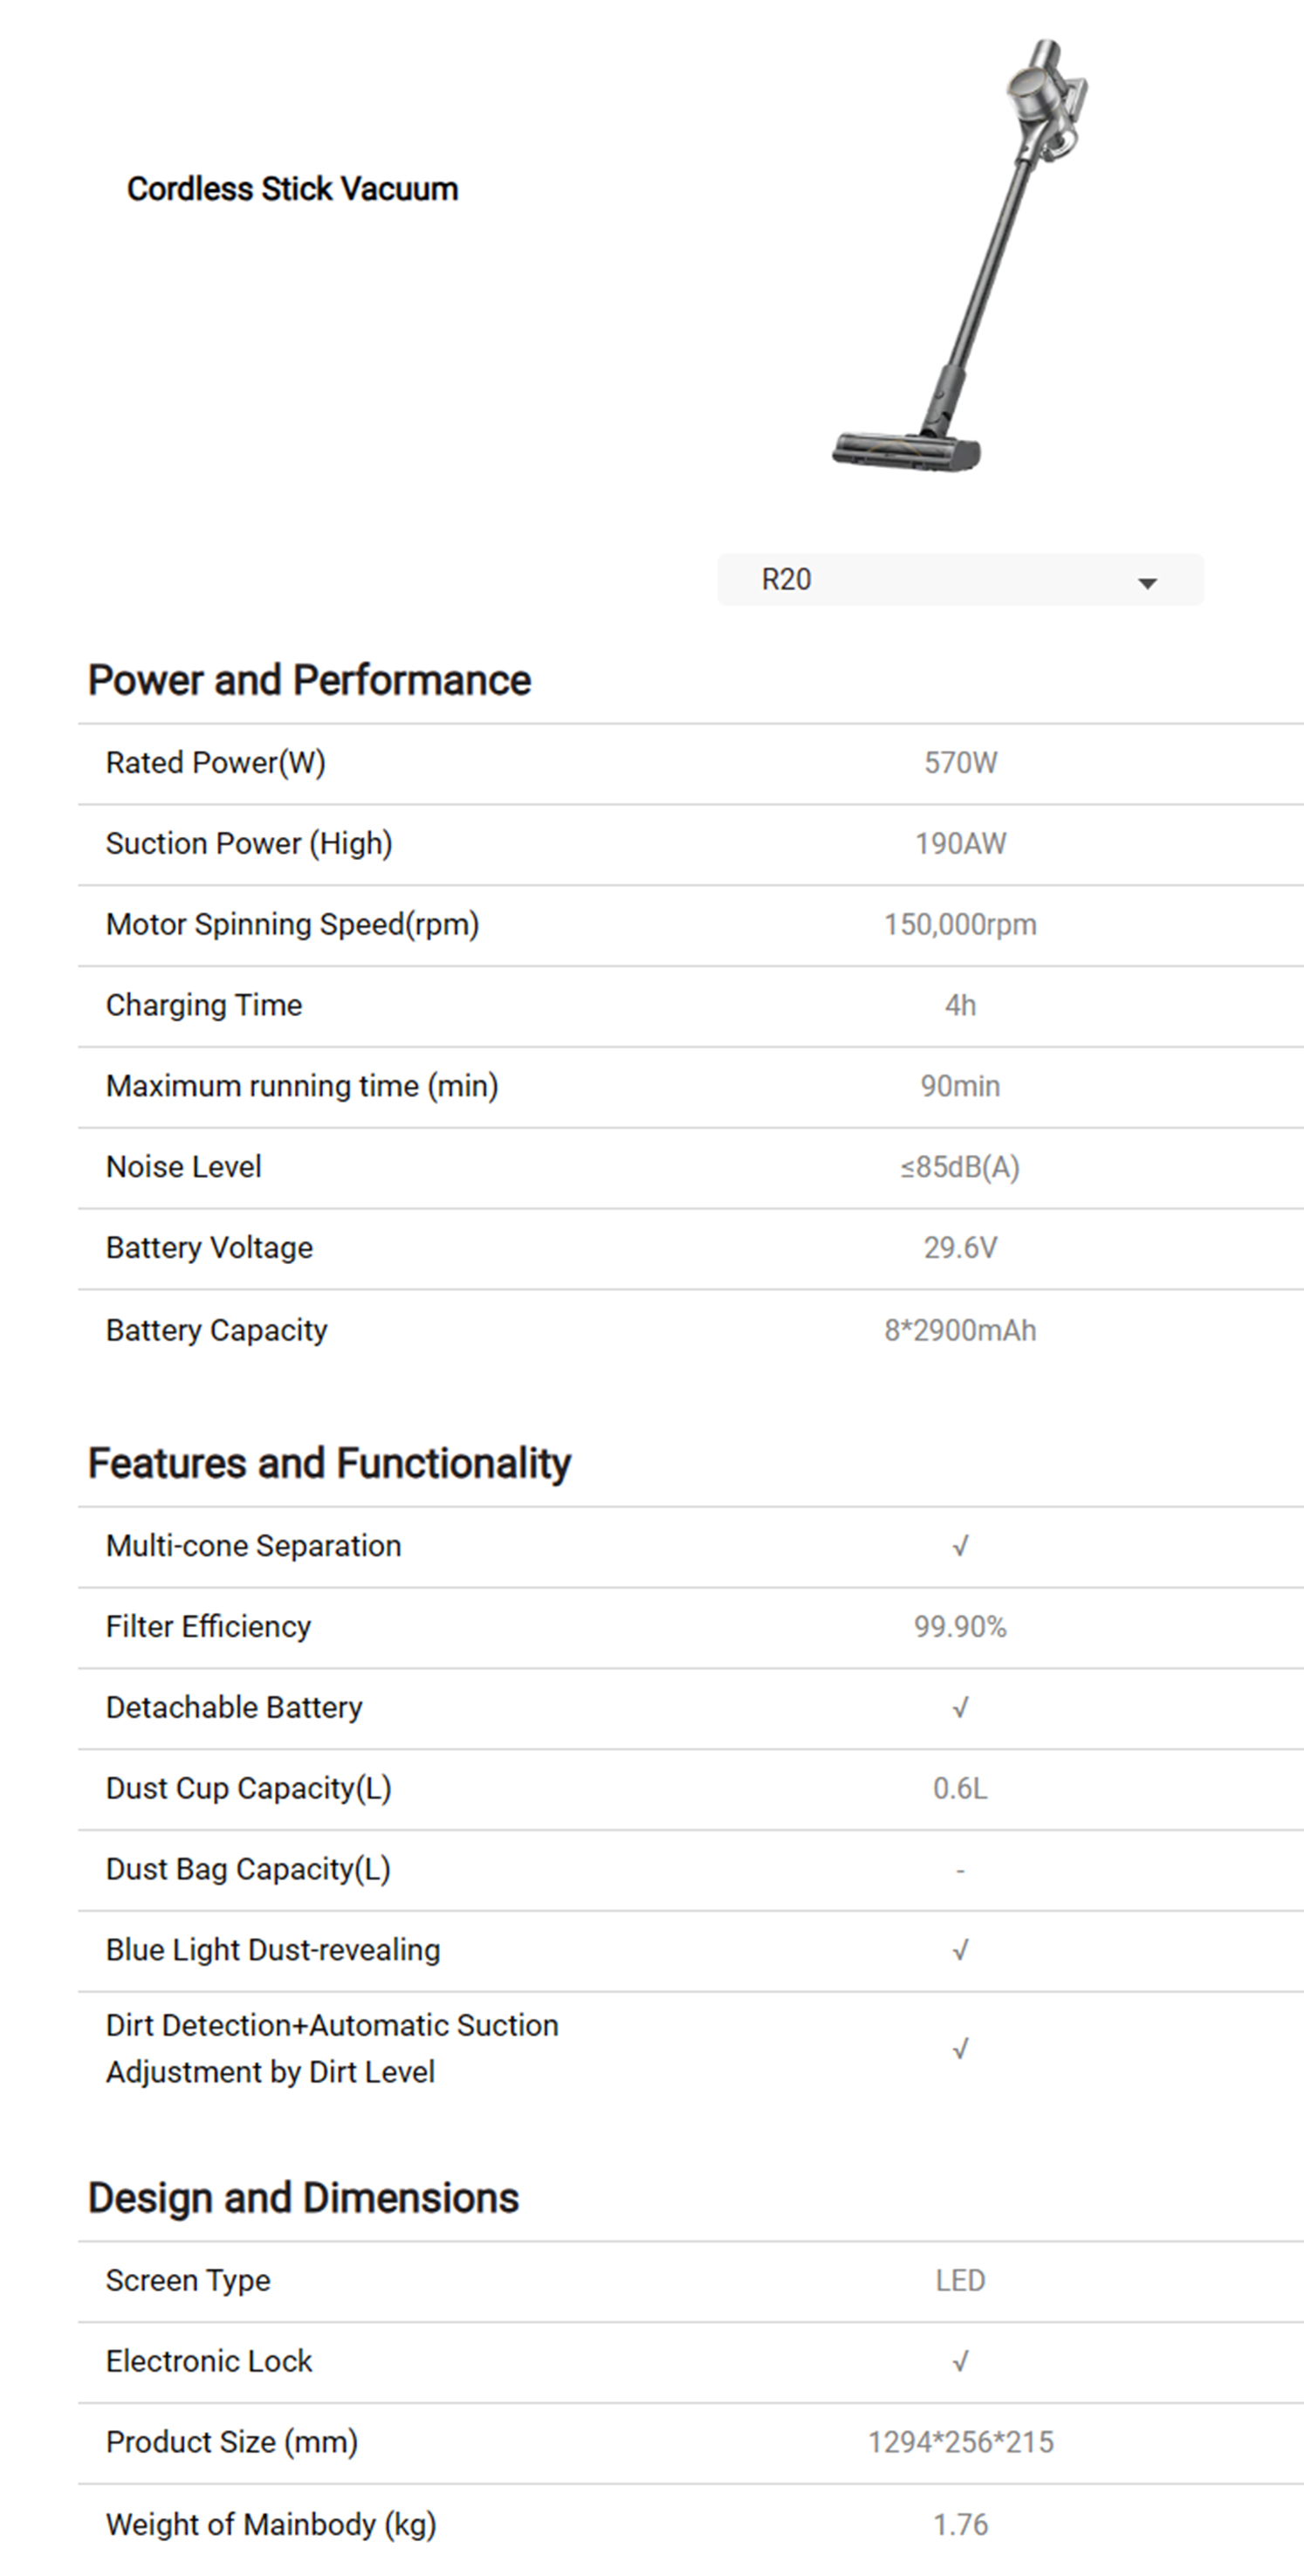The image size is (1304, 2576).
Task: Select the Power and Performance heading
Action: (x=309, y=680)
